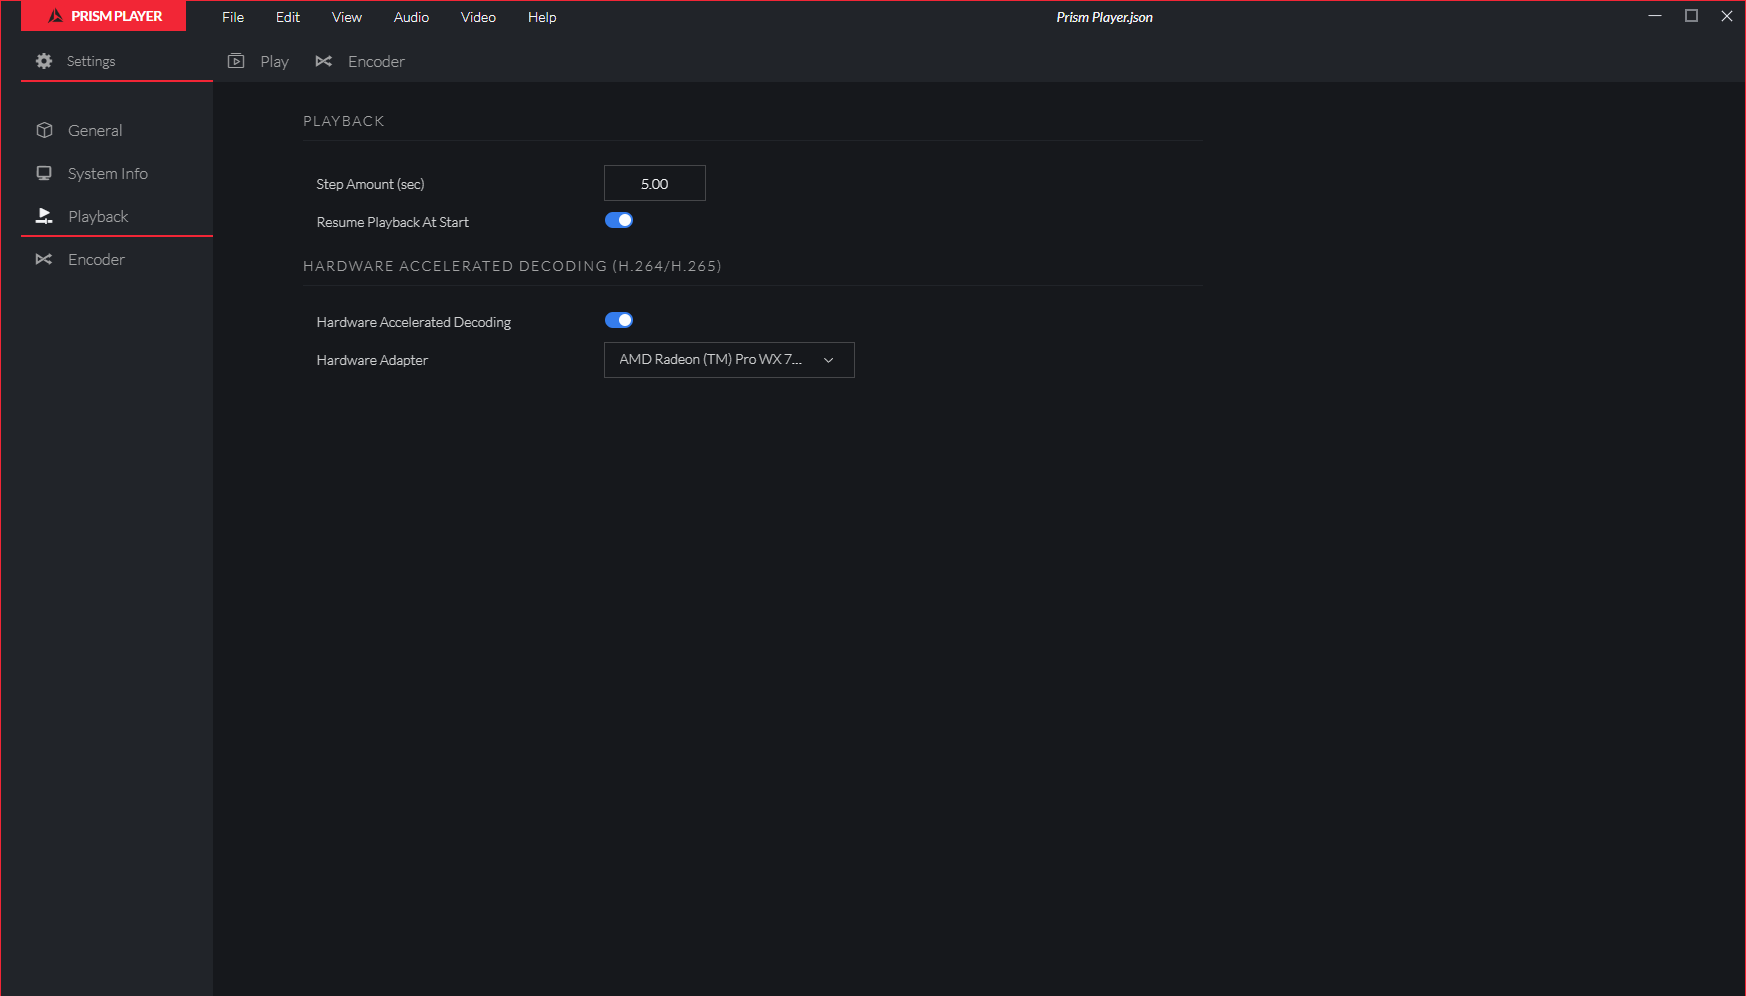Turn off Hardware Accelerated Decoding
This screenshot has height=996, width=1746.
pos(619,319)
